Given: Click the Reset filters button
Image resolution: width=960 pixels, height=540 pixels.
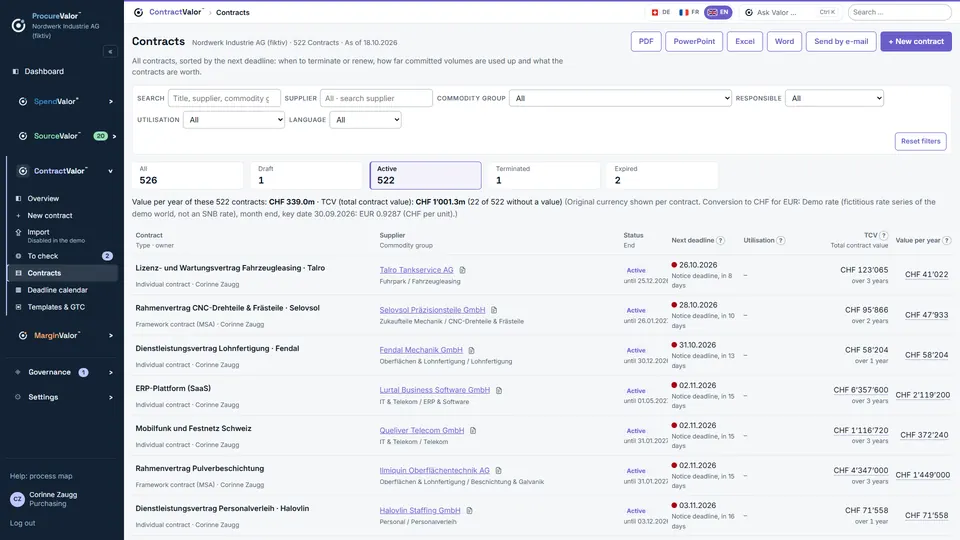Looking at the screenshot, I should pyautogui.click(x=920, y=141).
